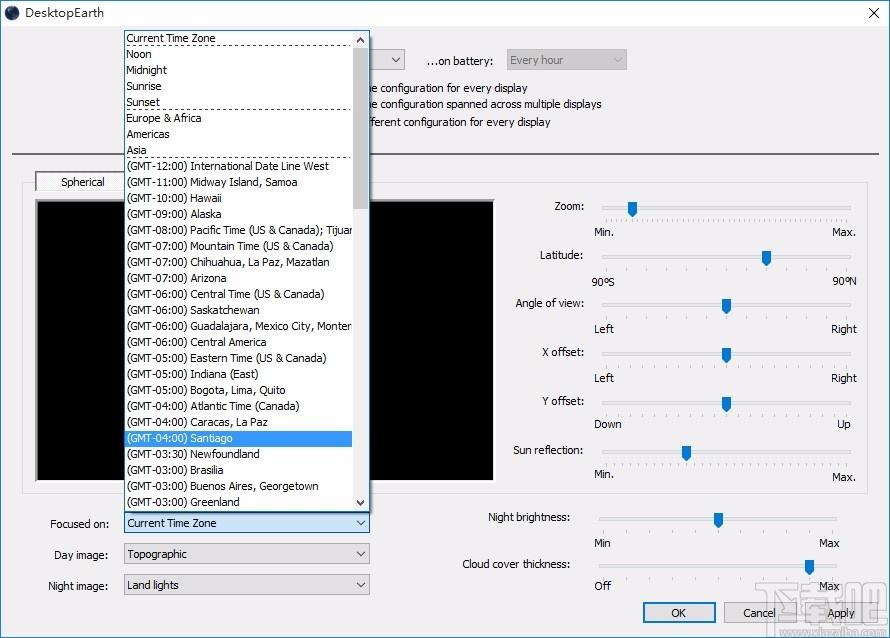Image resolution: width=890 pixels, height=638 pixels.
Task: Select (GMT-08:00) Pacific Time entry
Action: (x=238, y=230)
